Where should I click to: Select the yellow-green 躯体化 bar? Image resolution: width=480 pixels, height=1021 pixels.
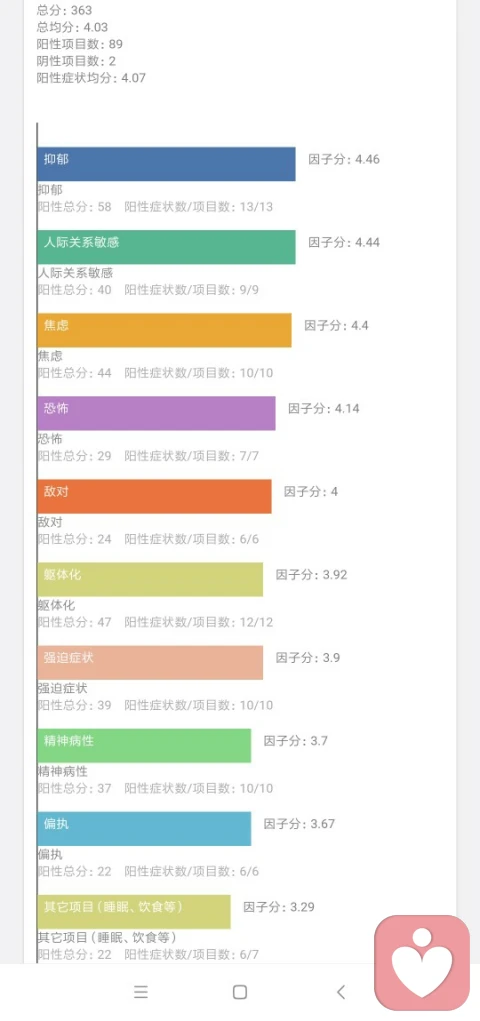point(150,579)
